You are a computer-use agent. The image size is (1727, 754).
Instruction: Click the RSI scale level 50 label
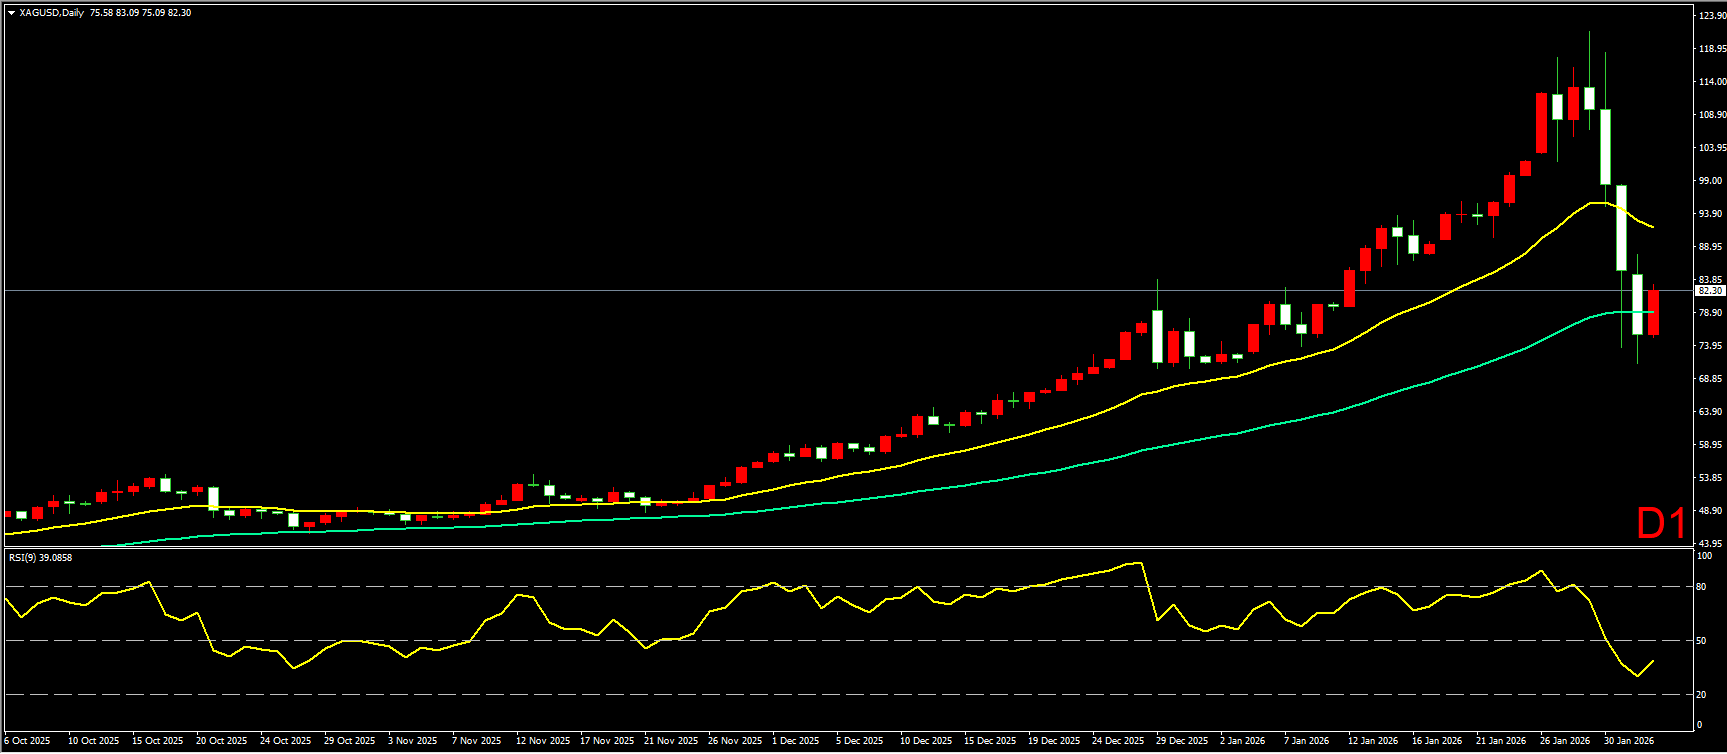1701,640
